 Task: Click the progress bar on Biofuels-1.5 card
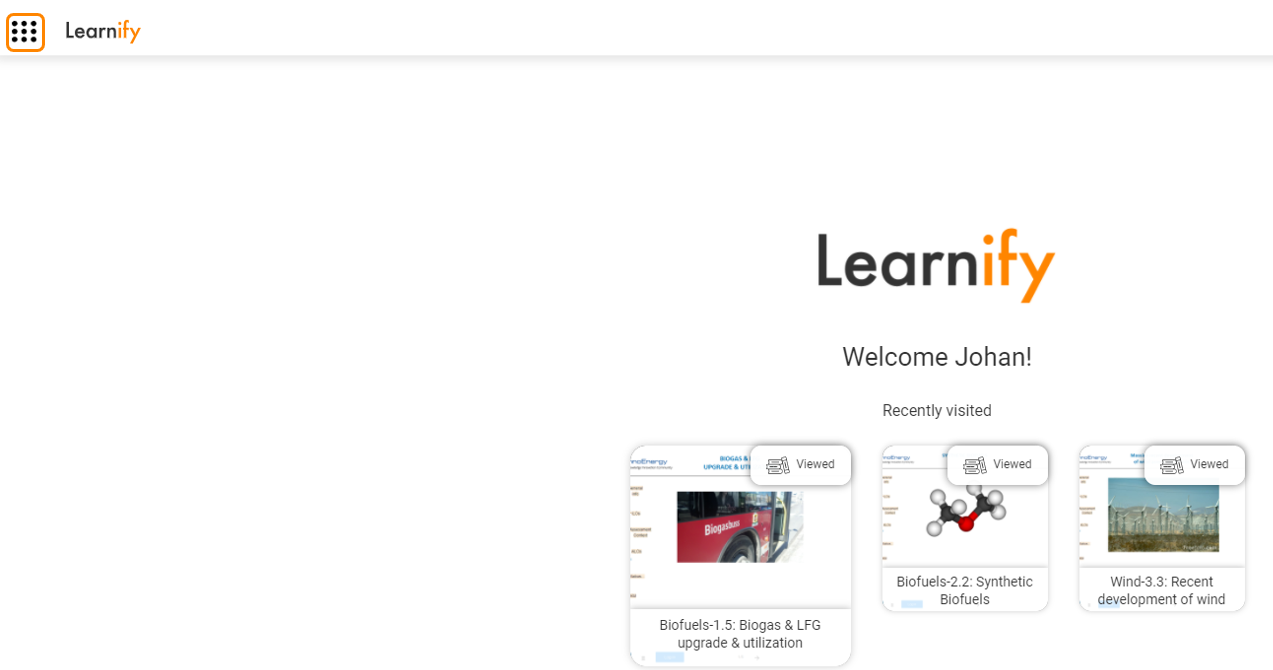coord(668,657)
